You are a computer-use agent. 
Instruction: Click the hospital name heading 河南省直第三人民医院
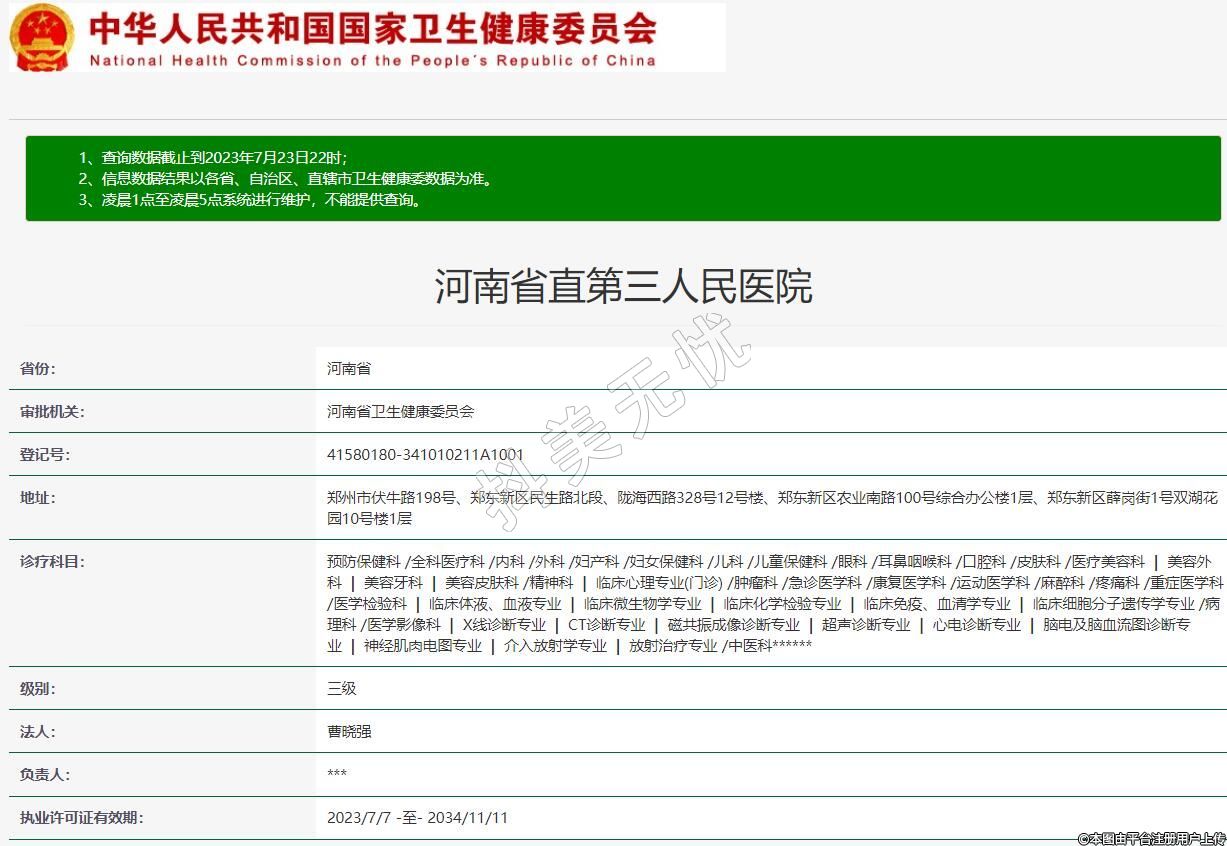[x=623, y=287]
